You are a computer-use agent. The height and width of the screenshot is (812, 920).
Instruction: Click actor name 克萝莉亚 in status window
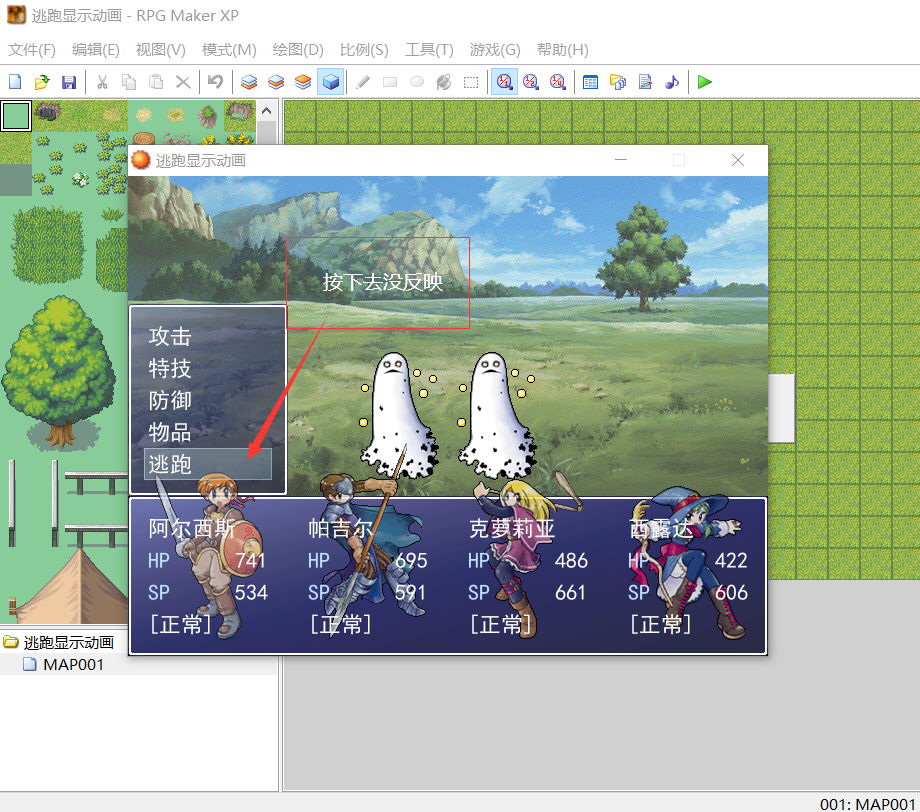point(512,529)
